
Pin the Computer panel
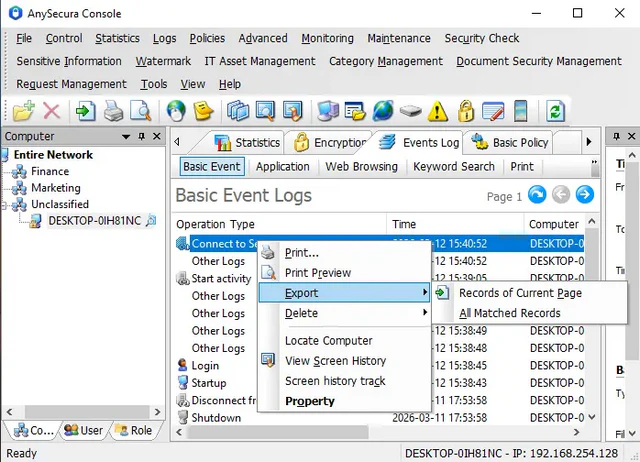click(x=142, y=136)
